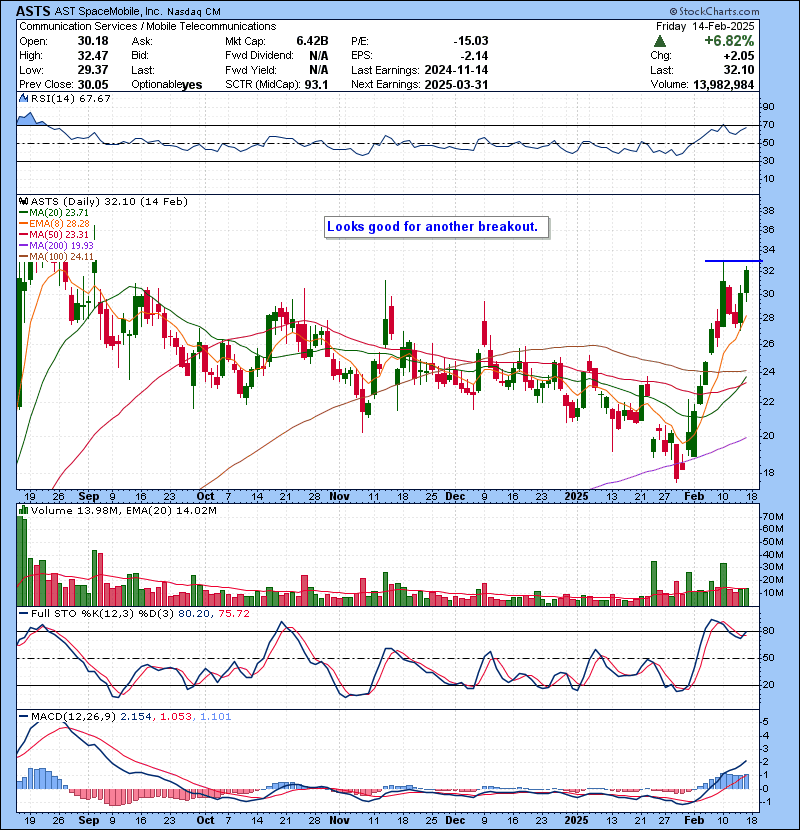Click the Fwd Yield N/A value

[319, 70]
